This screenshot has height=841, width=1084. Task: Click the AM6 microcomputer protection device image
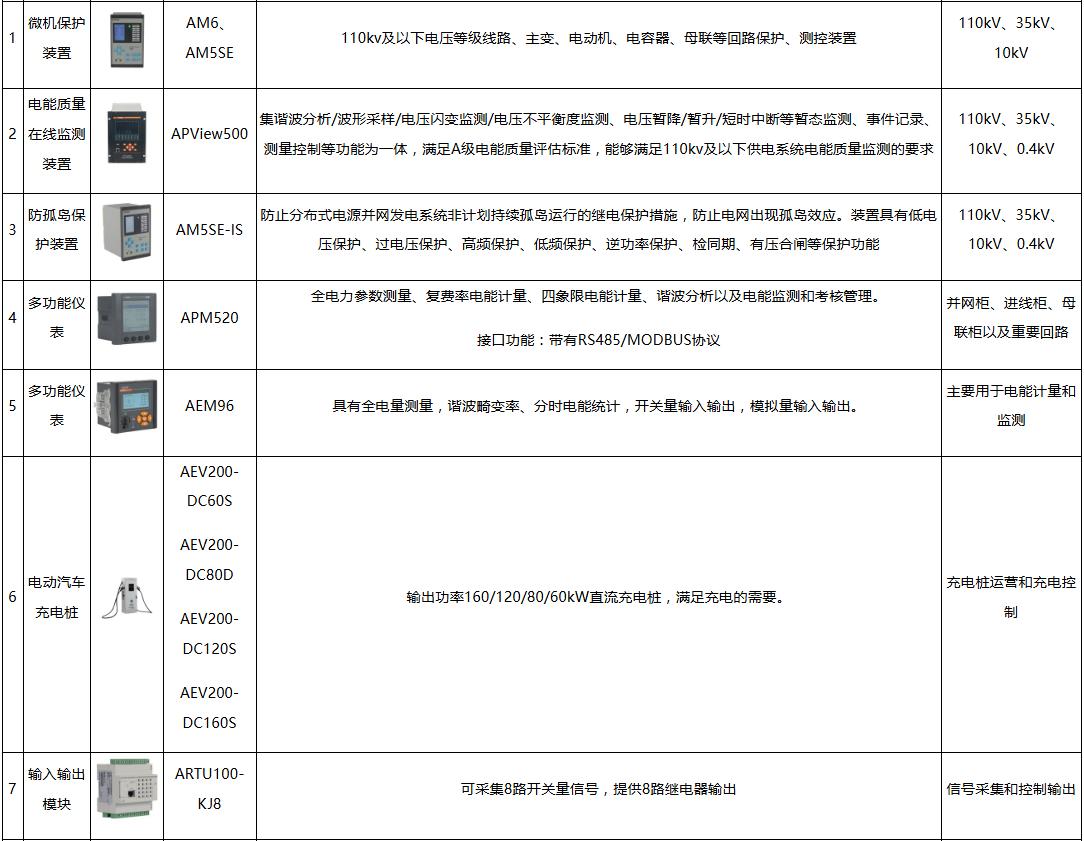[125, 42]
